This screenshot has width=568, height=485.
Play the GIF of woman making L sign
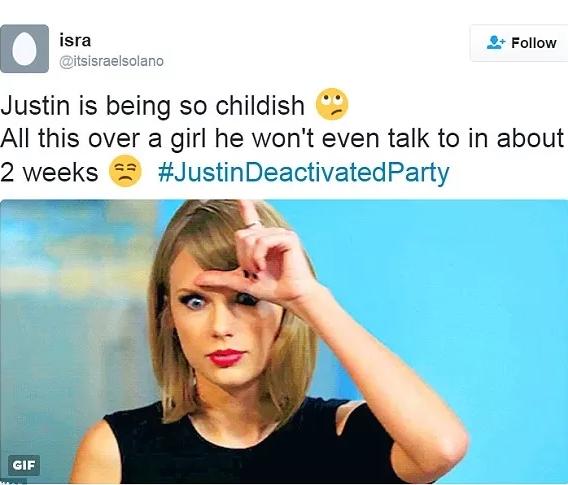[x=284, y=342]
